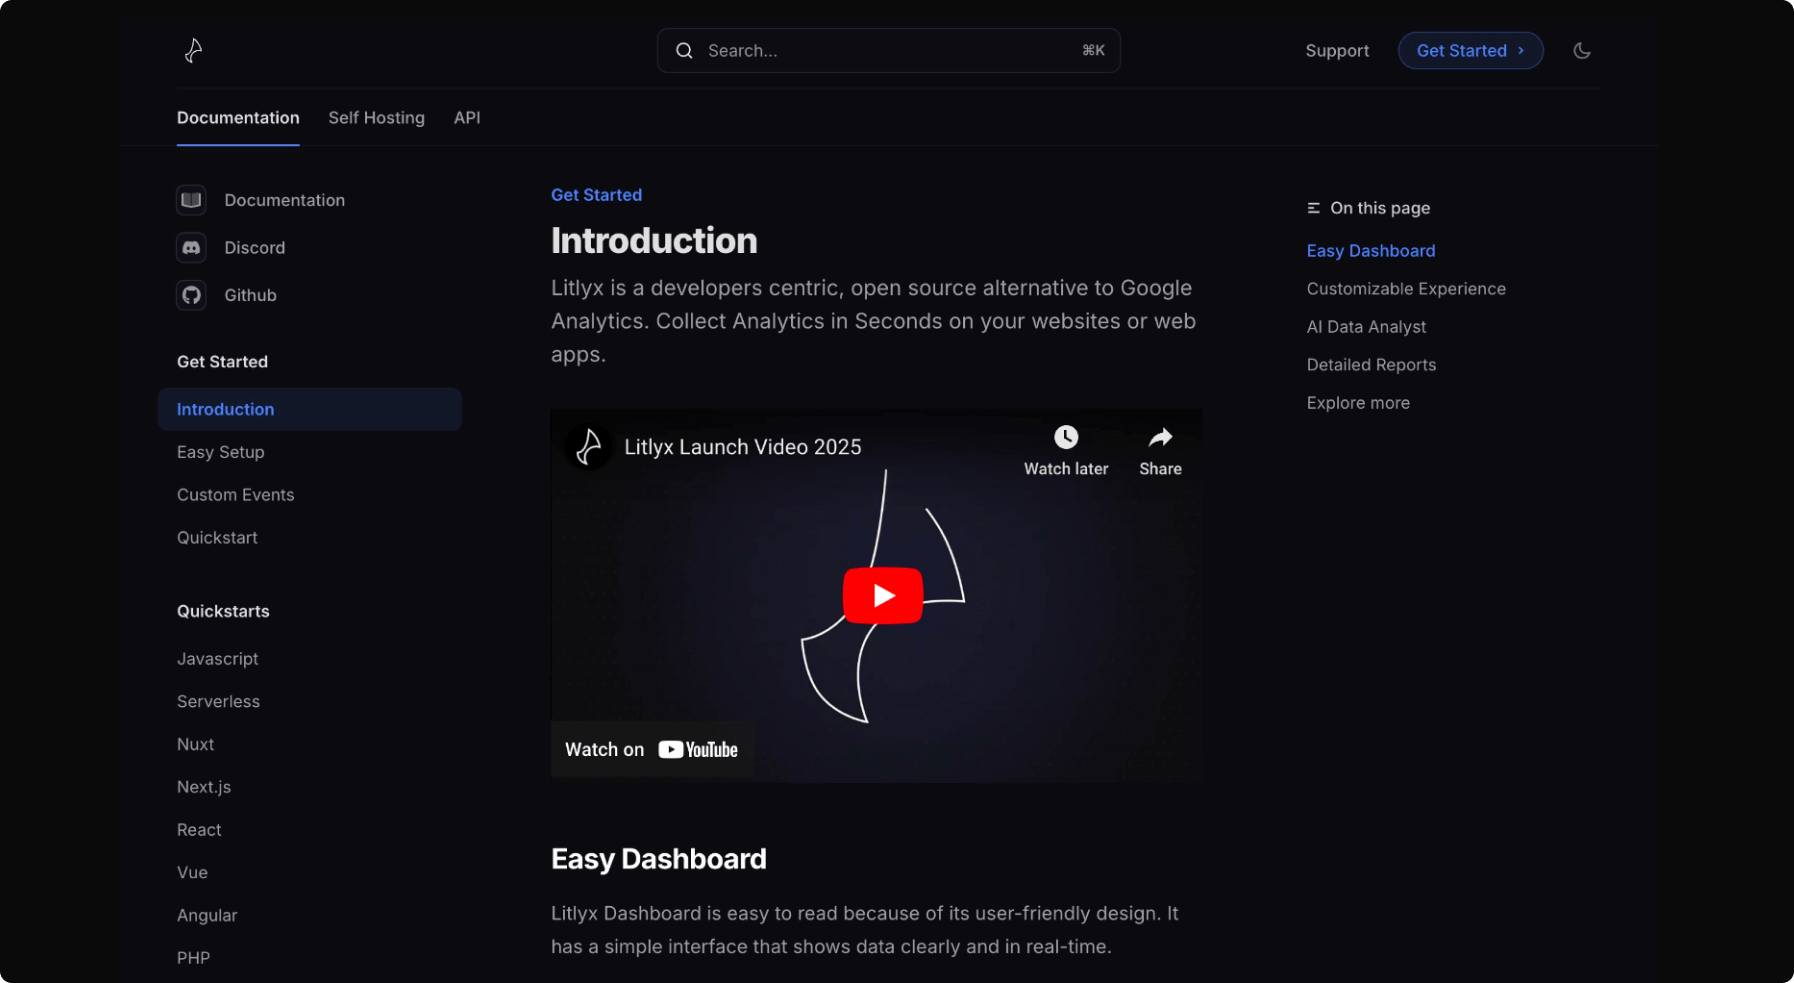Open the Serverless quickstart
The width and height of the screenshot is (1794, 983).
click(218, 702)
